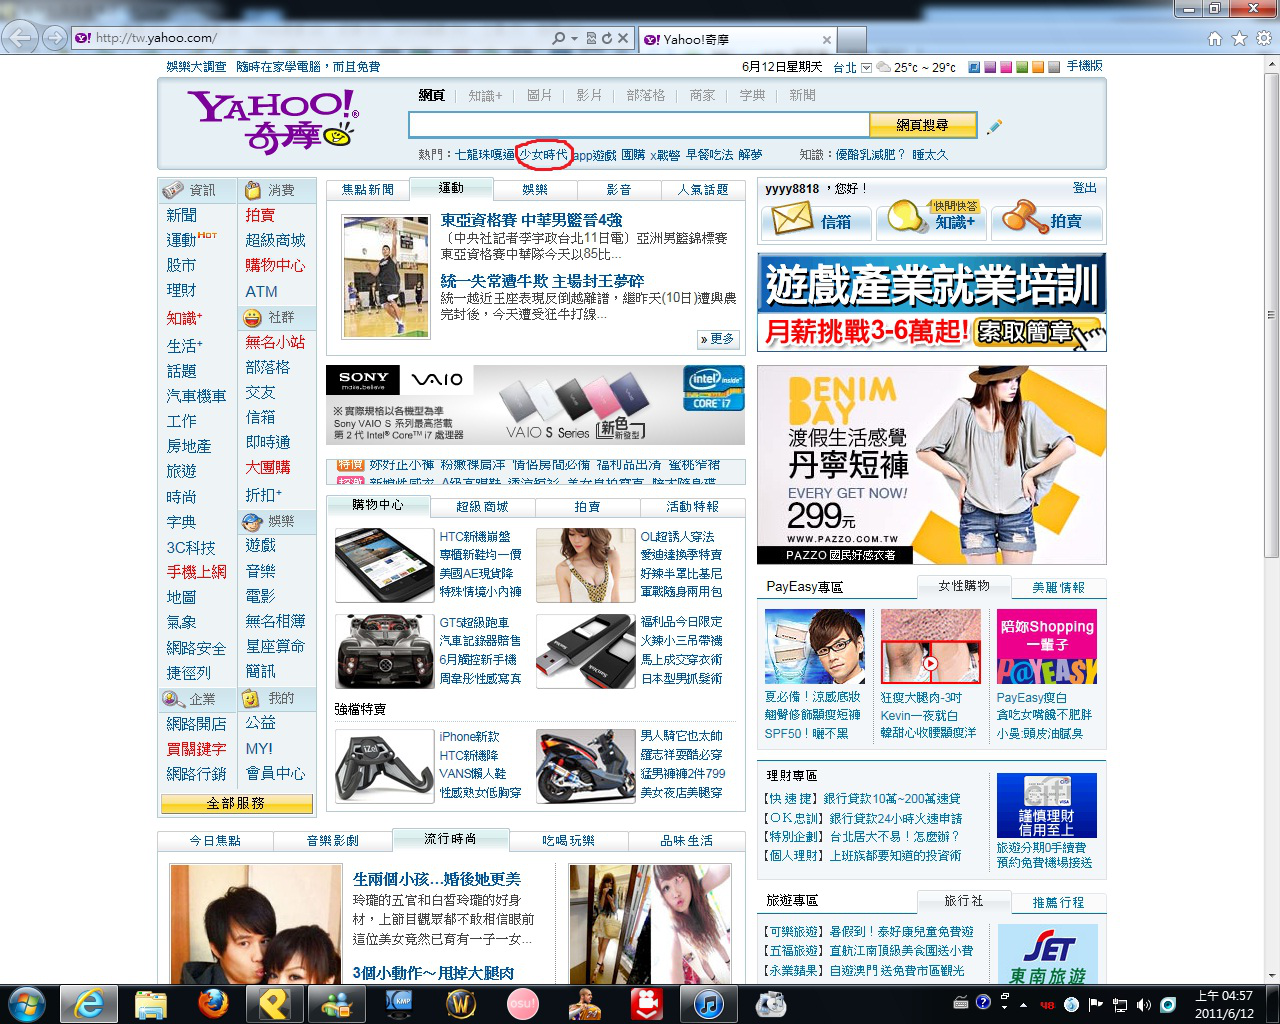Switch search to the 知識+ tab

tap(485, 95)
